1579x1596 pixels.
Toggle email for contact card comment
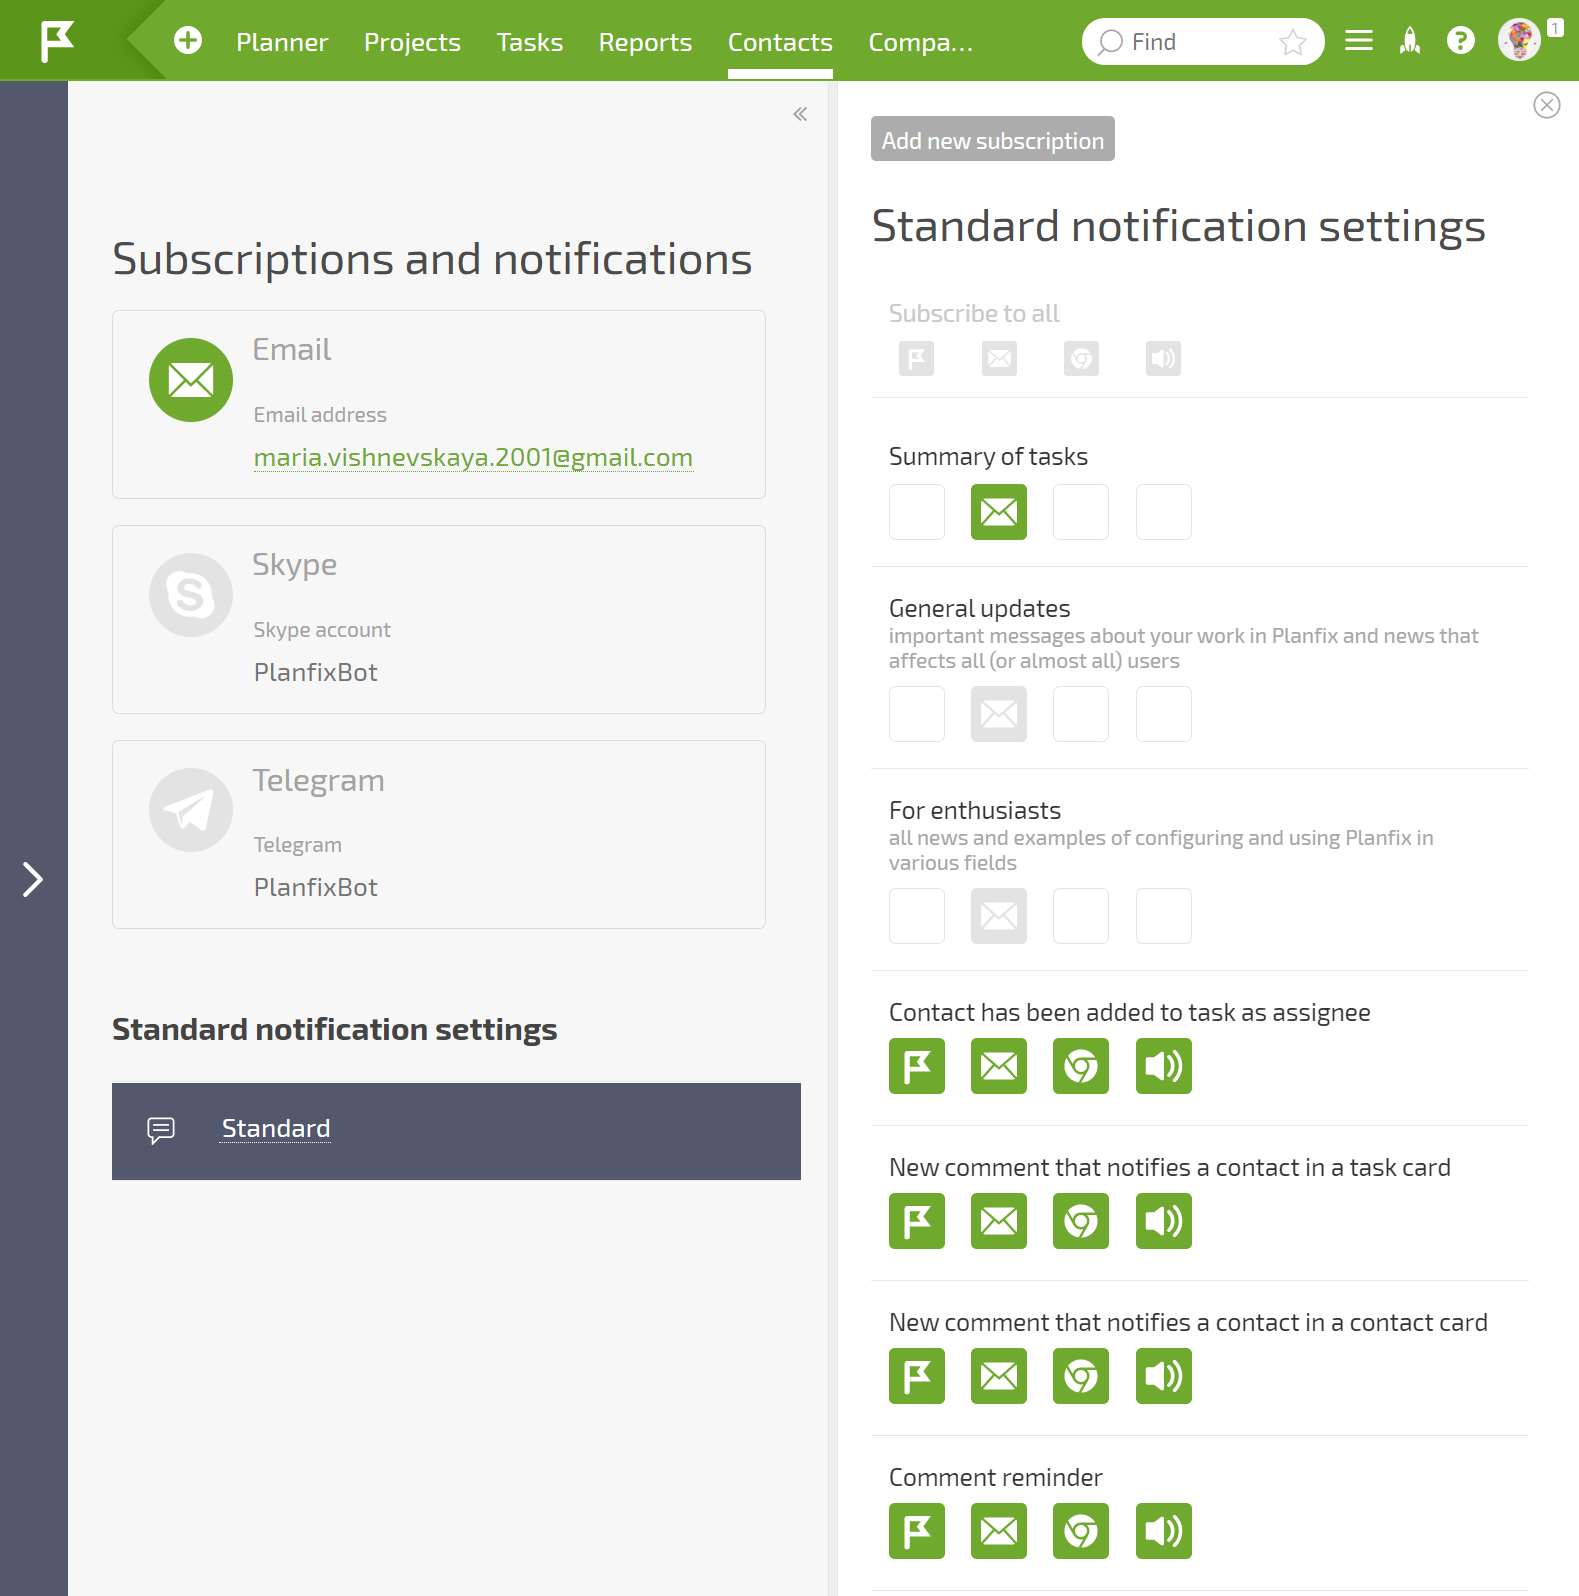click(x=999, y=1376)
